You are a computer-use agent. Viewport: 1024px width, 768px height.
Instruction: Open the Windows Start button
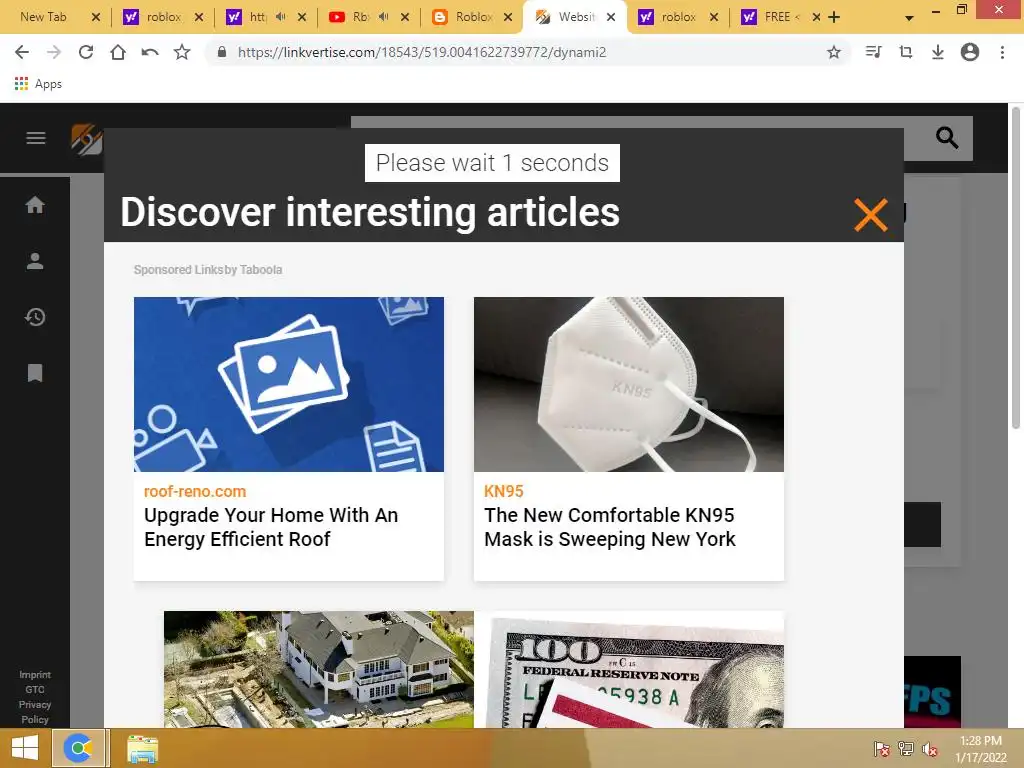tap(25, 748)
